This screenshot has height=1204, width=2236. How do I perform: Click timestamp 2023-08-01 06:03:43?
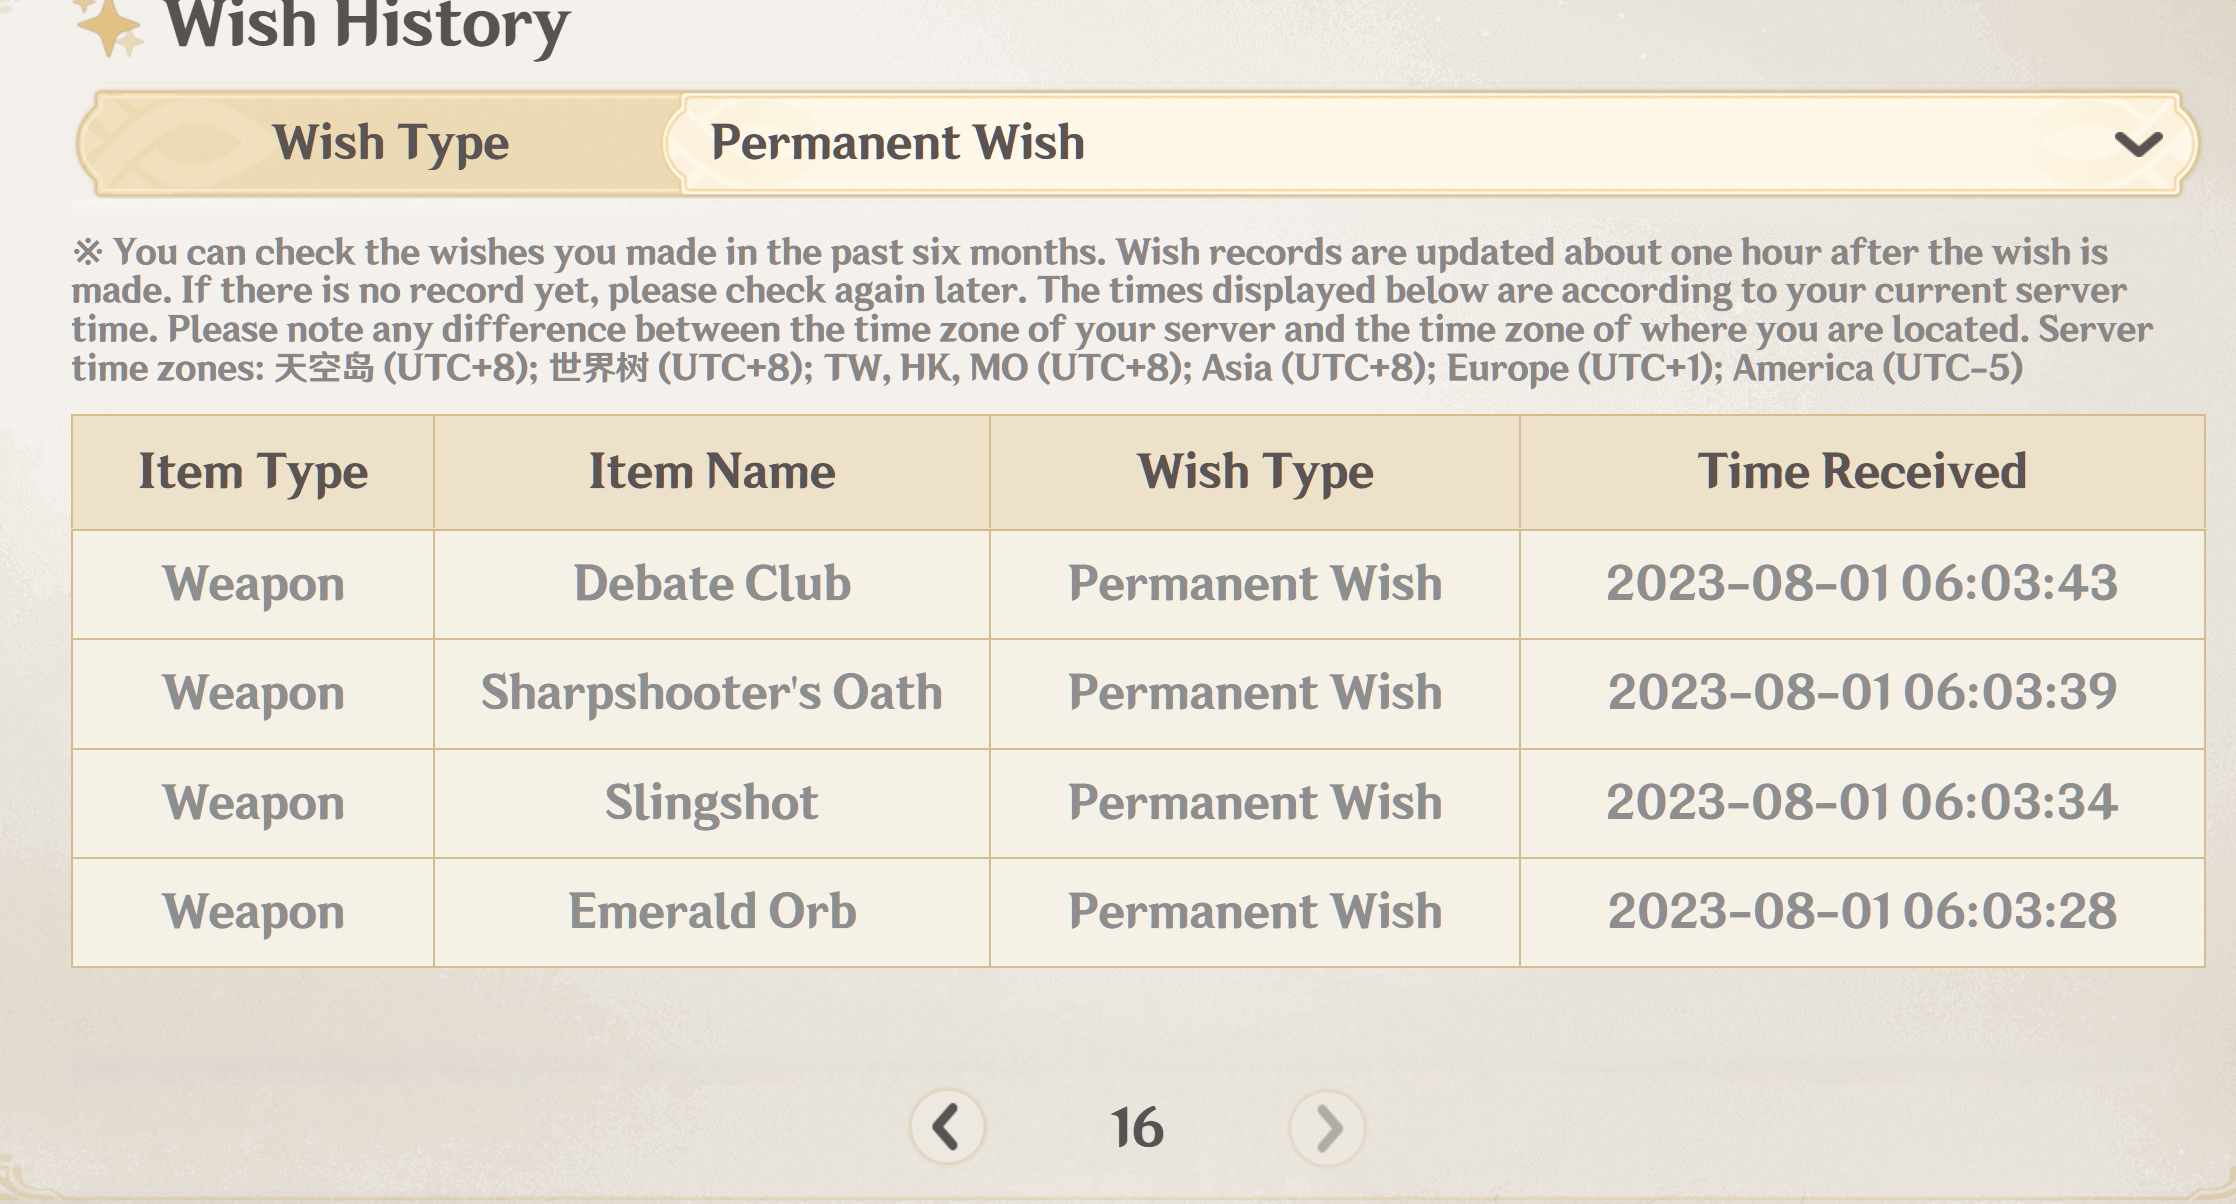[x=1862, y=584]
